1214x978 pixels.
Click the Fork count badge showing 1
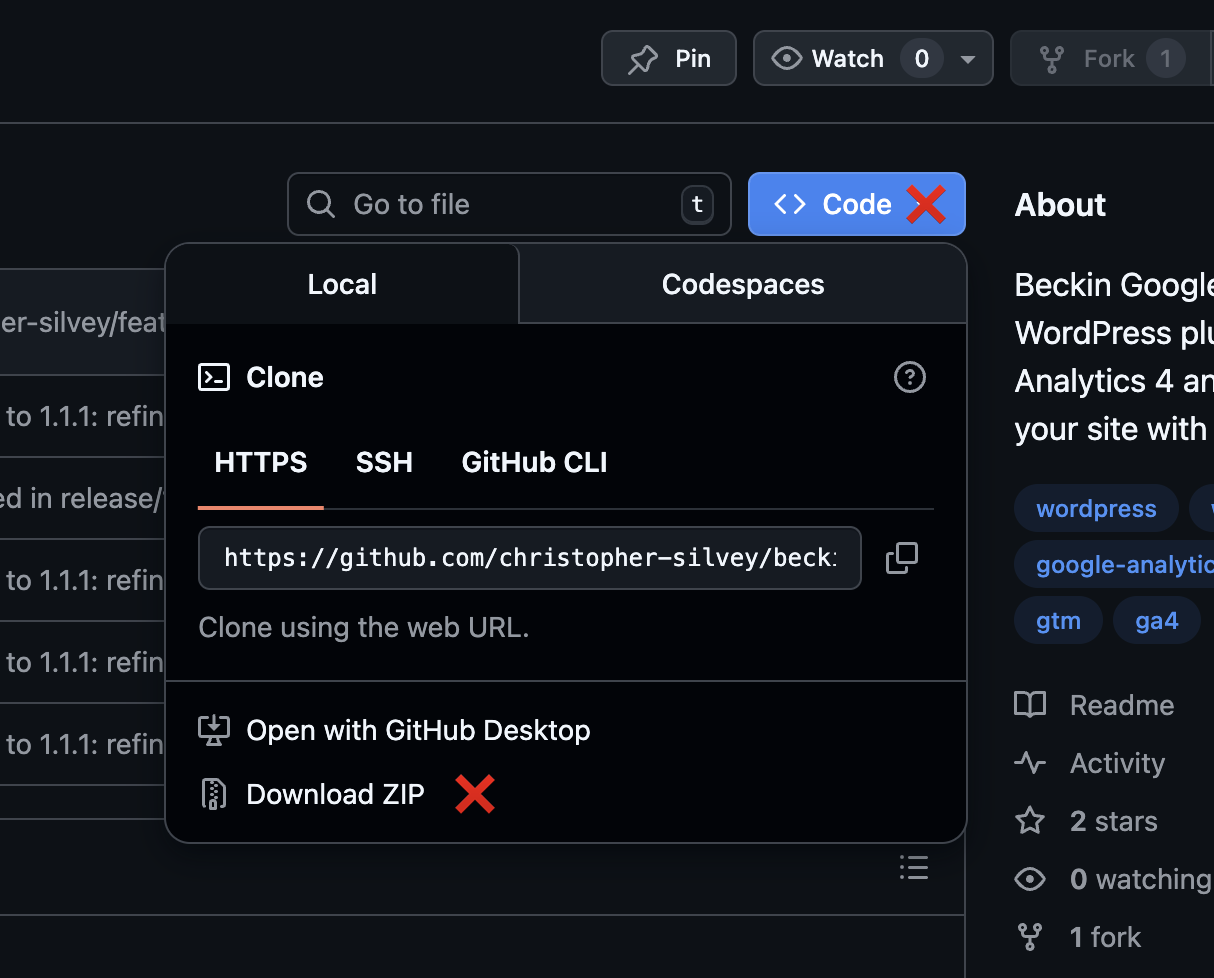[1165, 59]
